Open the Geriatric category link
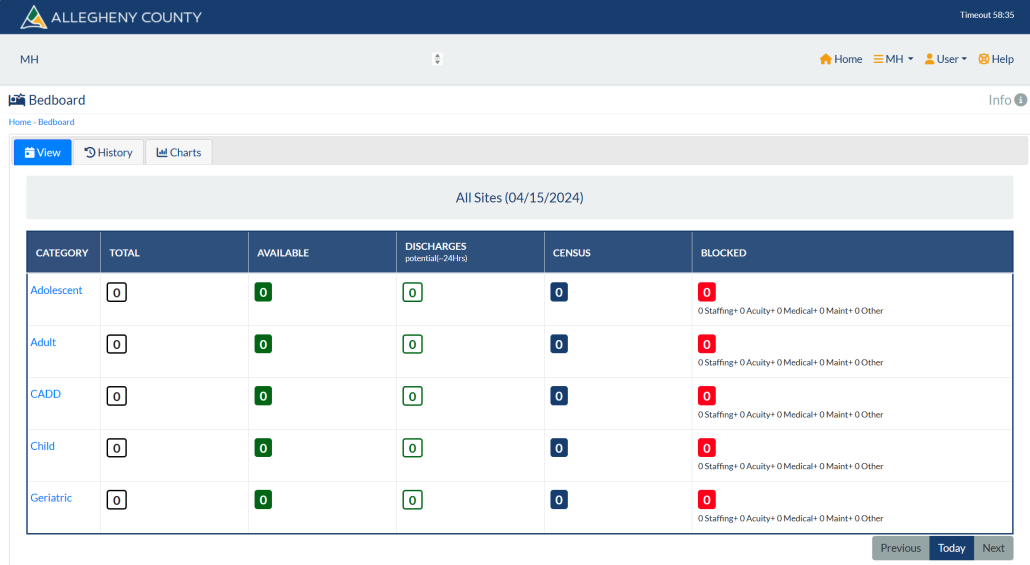This screenshot has height=565, width=1030. point(51,498)
